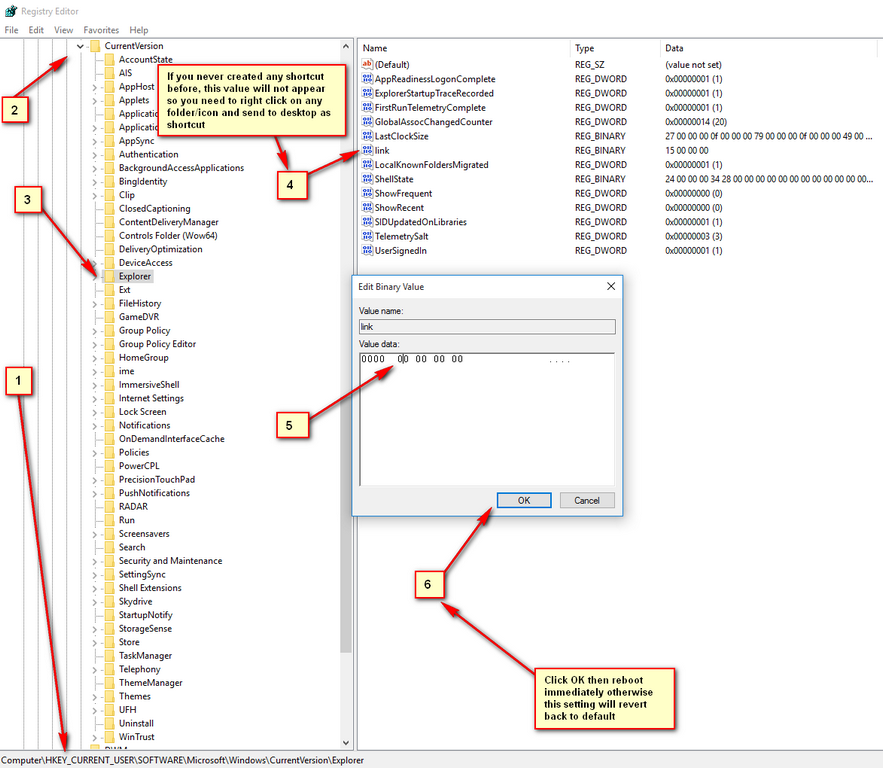Image resolution: width=883 pixels, height=768 pixels.
Task: Open the Favorites menu
Action: click(101, 30)
